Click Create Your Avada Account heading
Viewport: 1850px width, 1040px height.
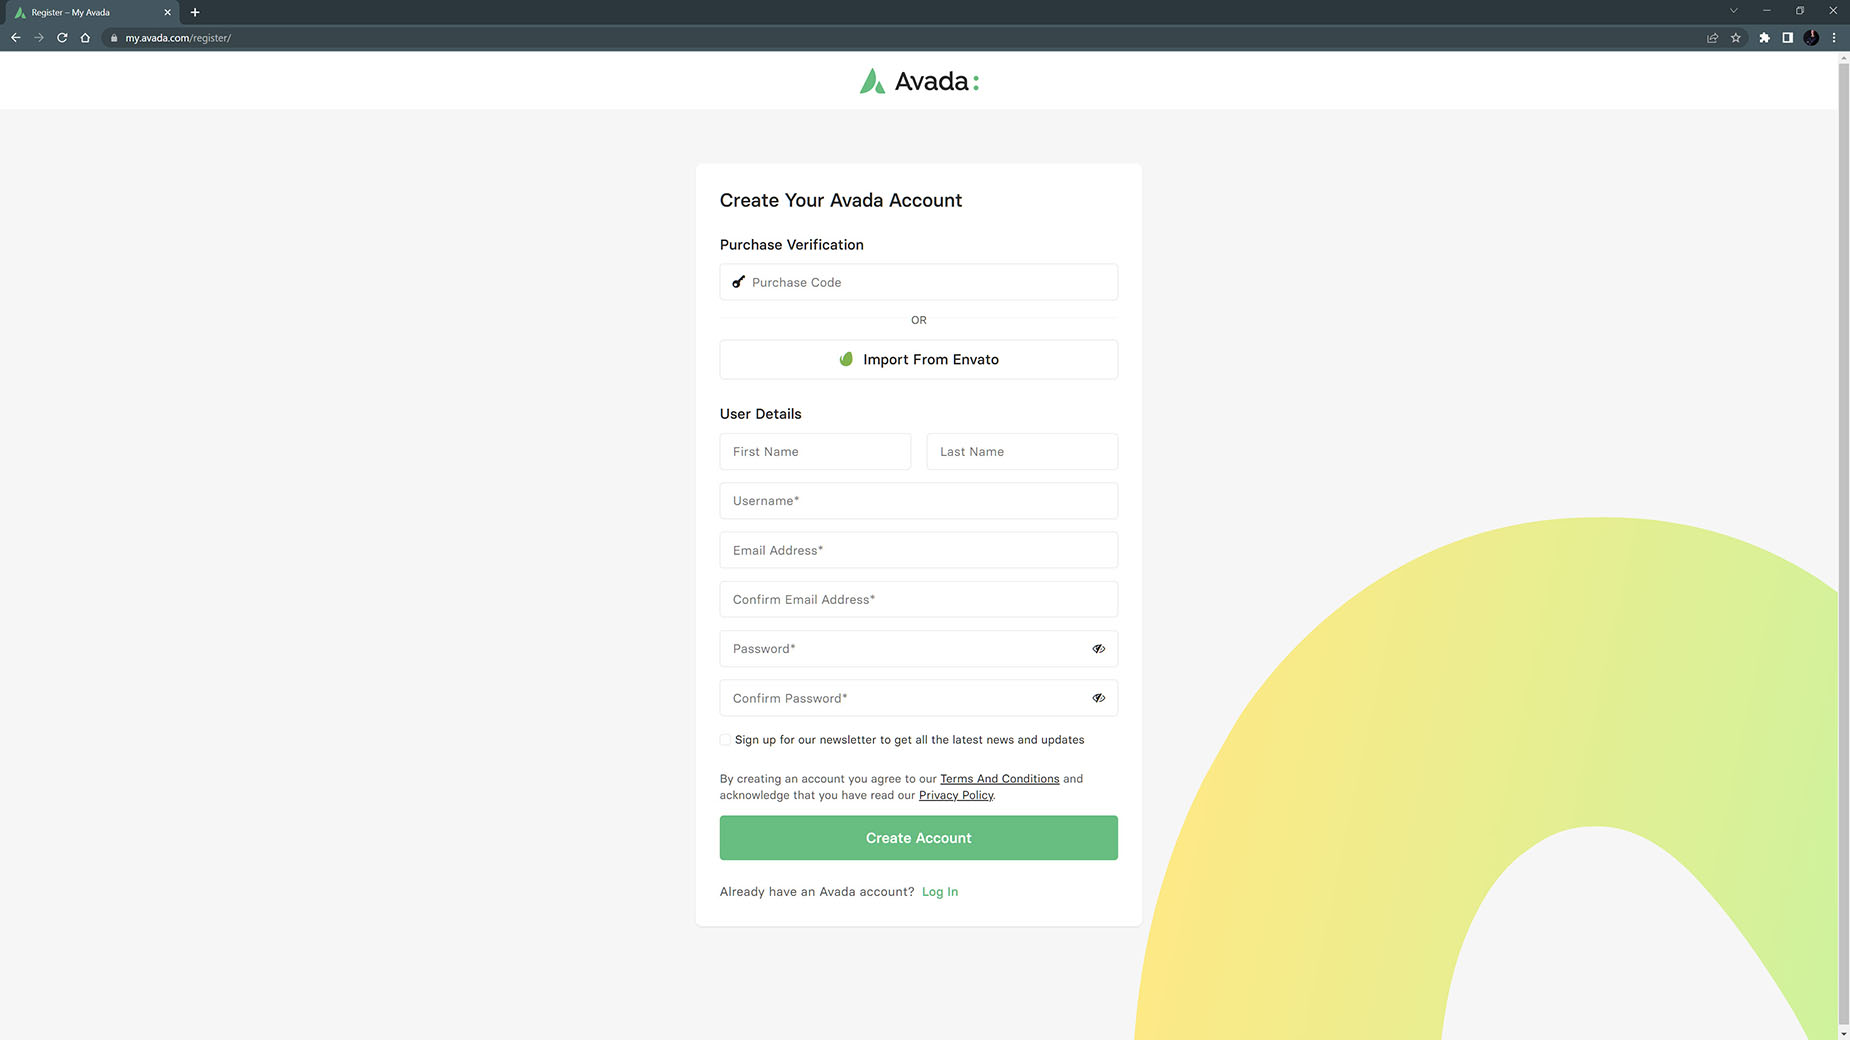pos(841,200)
